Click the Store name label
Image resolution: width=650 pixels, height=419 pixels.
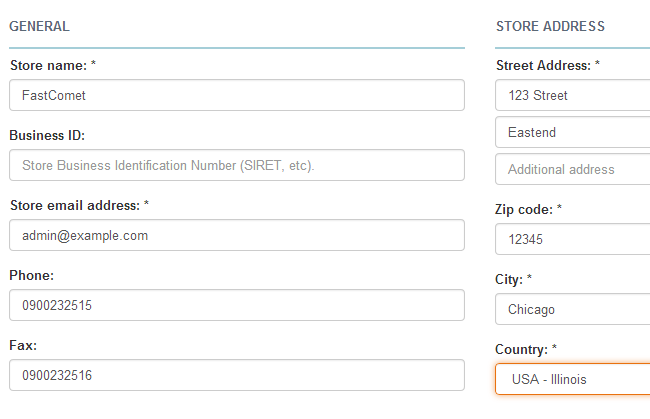click(x=52, y=66)
